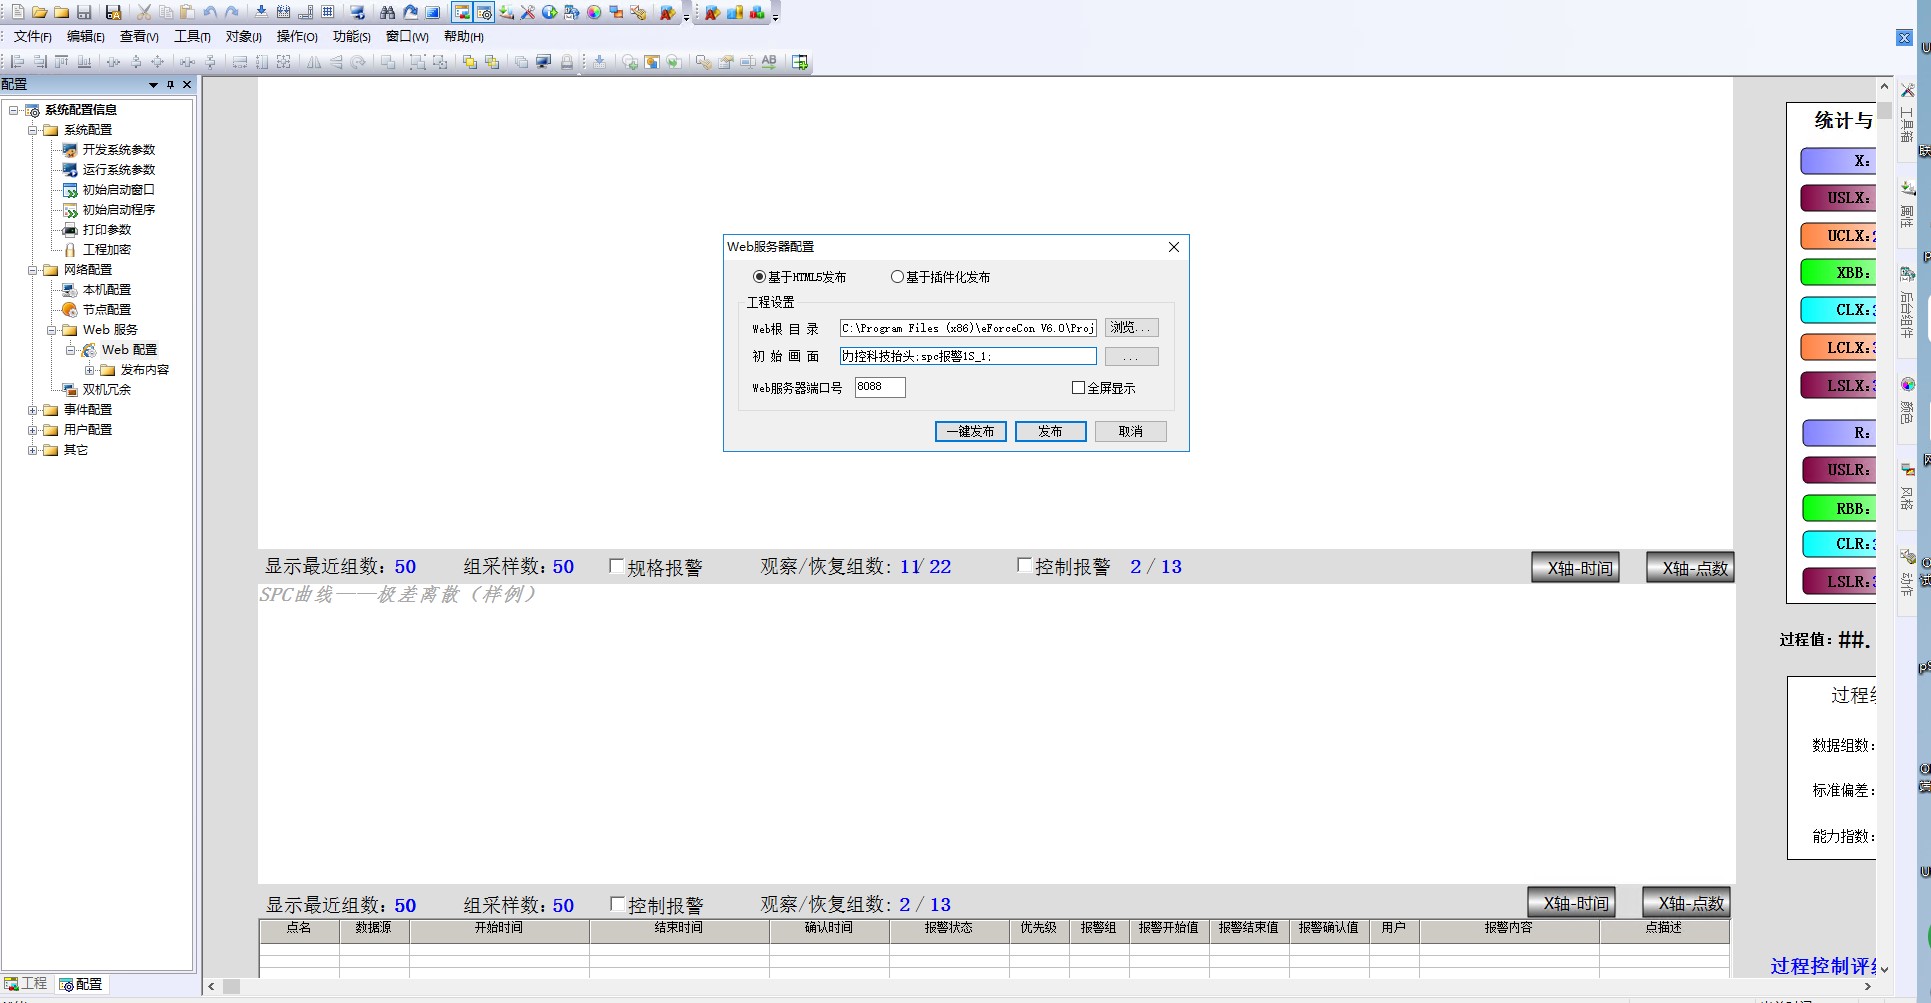Select the 工程加密 lock item

(106, 250)
